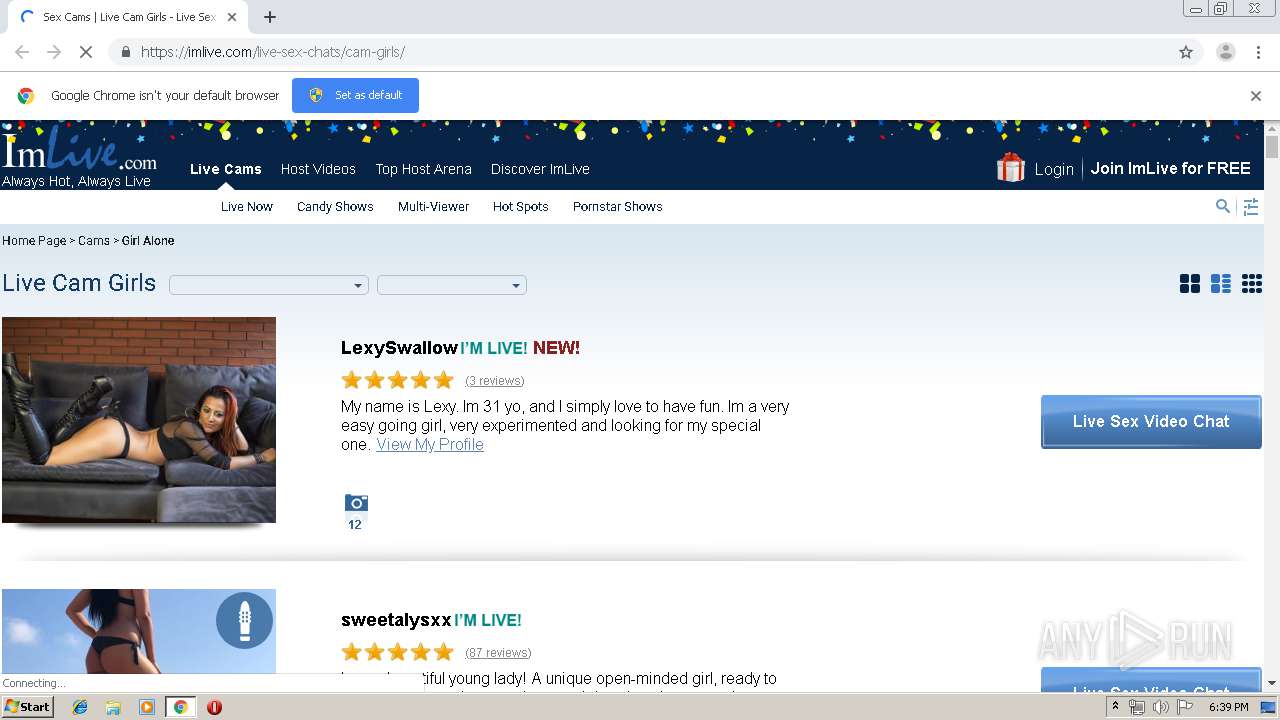
Task: Click the Login link
Action: [x=1054, y=169]
